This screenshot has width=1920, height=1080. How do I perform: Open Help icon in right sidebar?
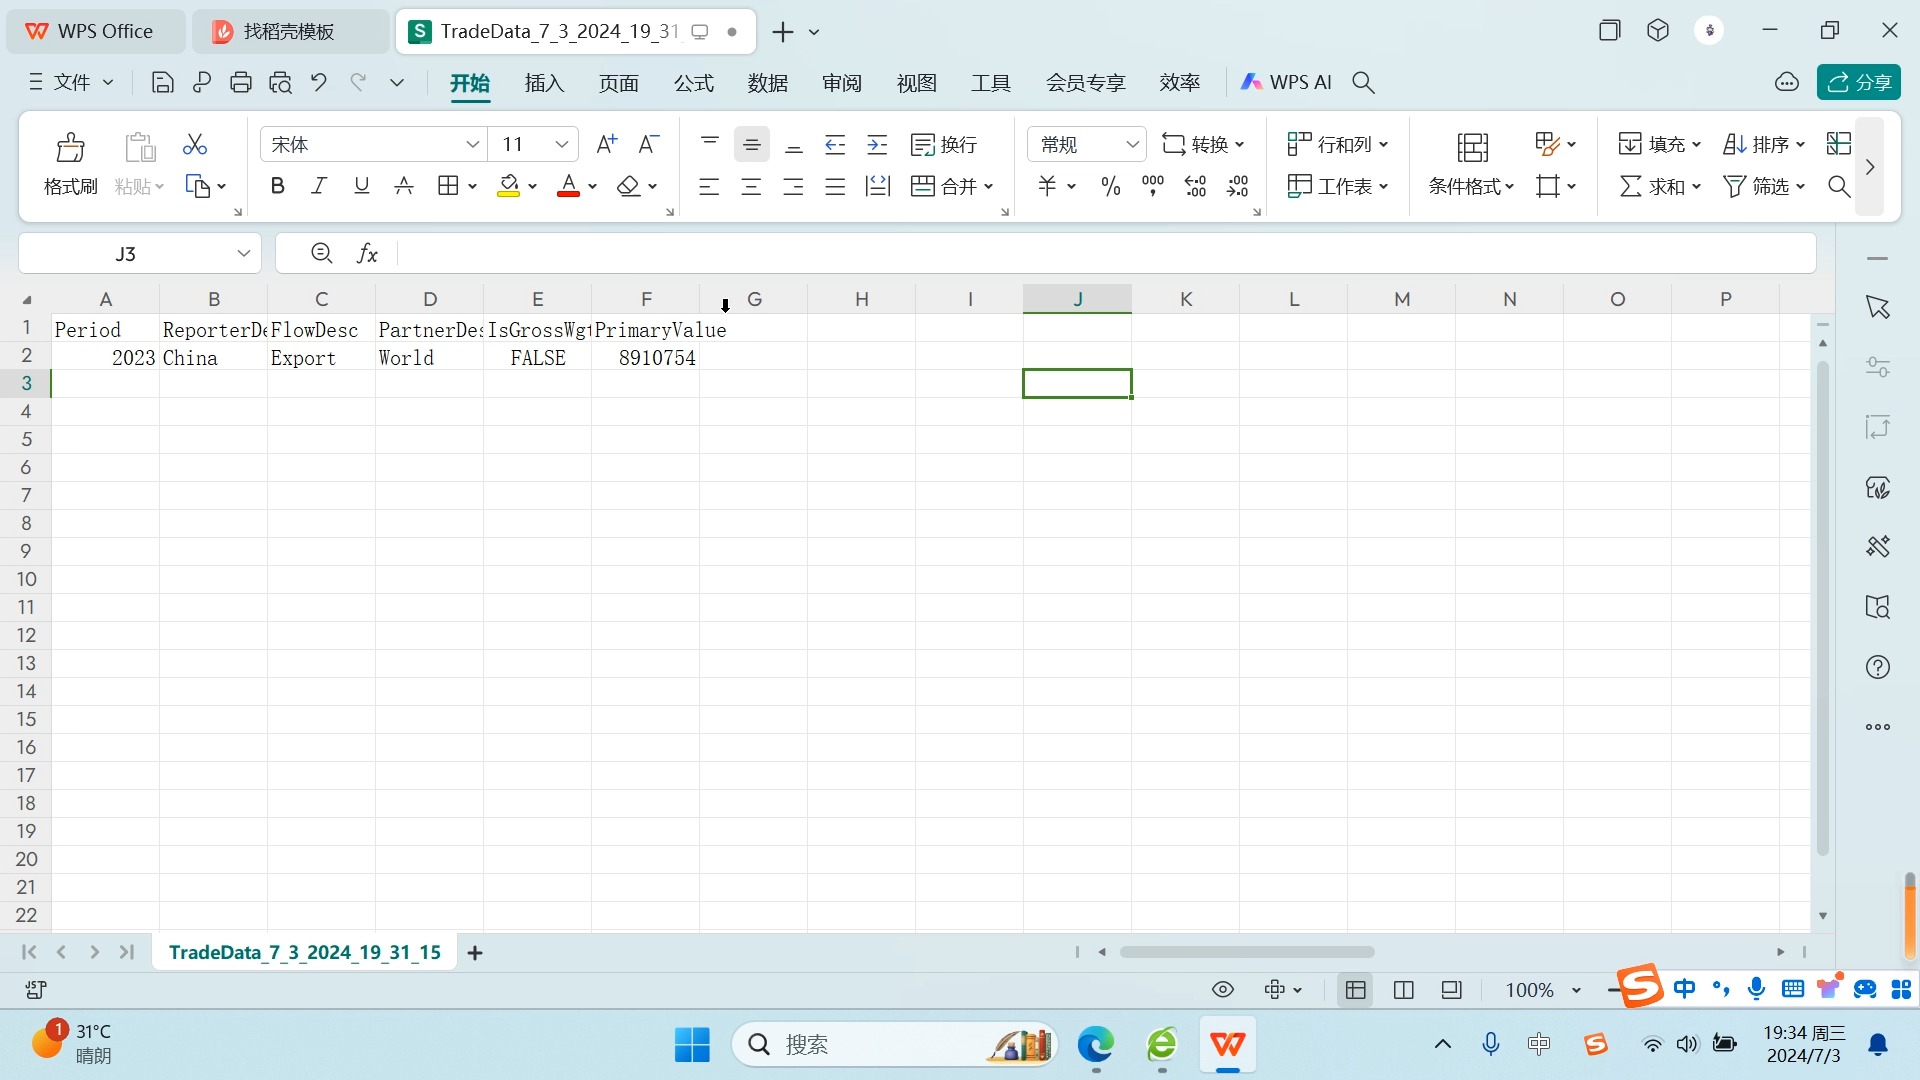click(1878, 667)
